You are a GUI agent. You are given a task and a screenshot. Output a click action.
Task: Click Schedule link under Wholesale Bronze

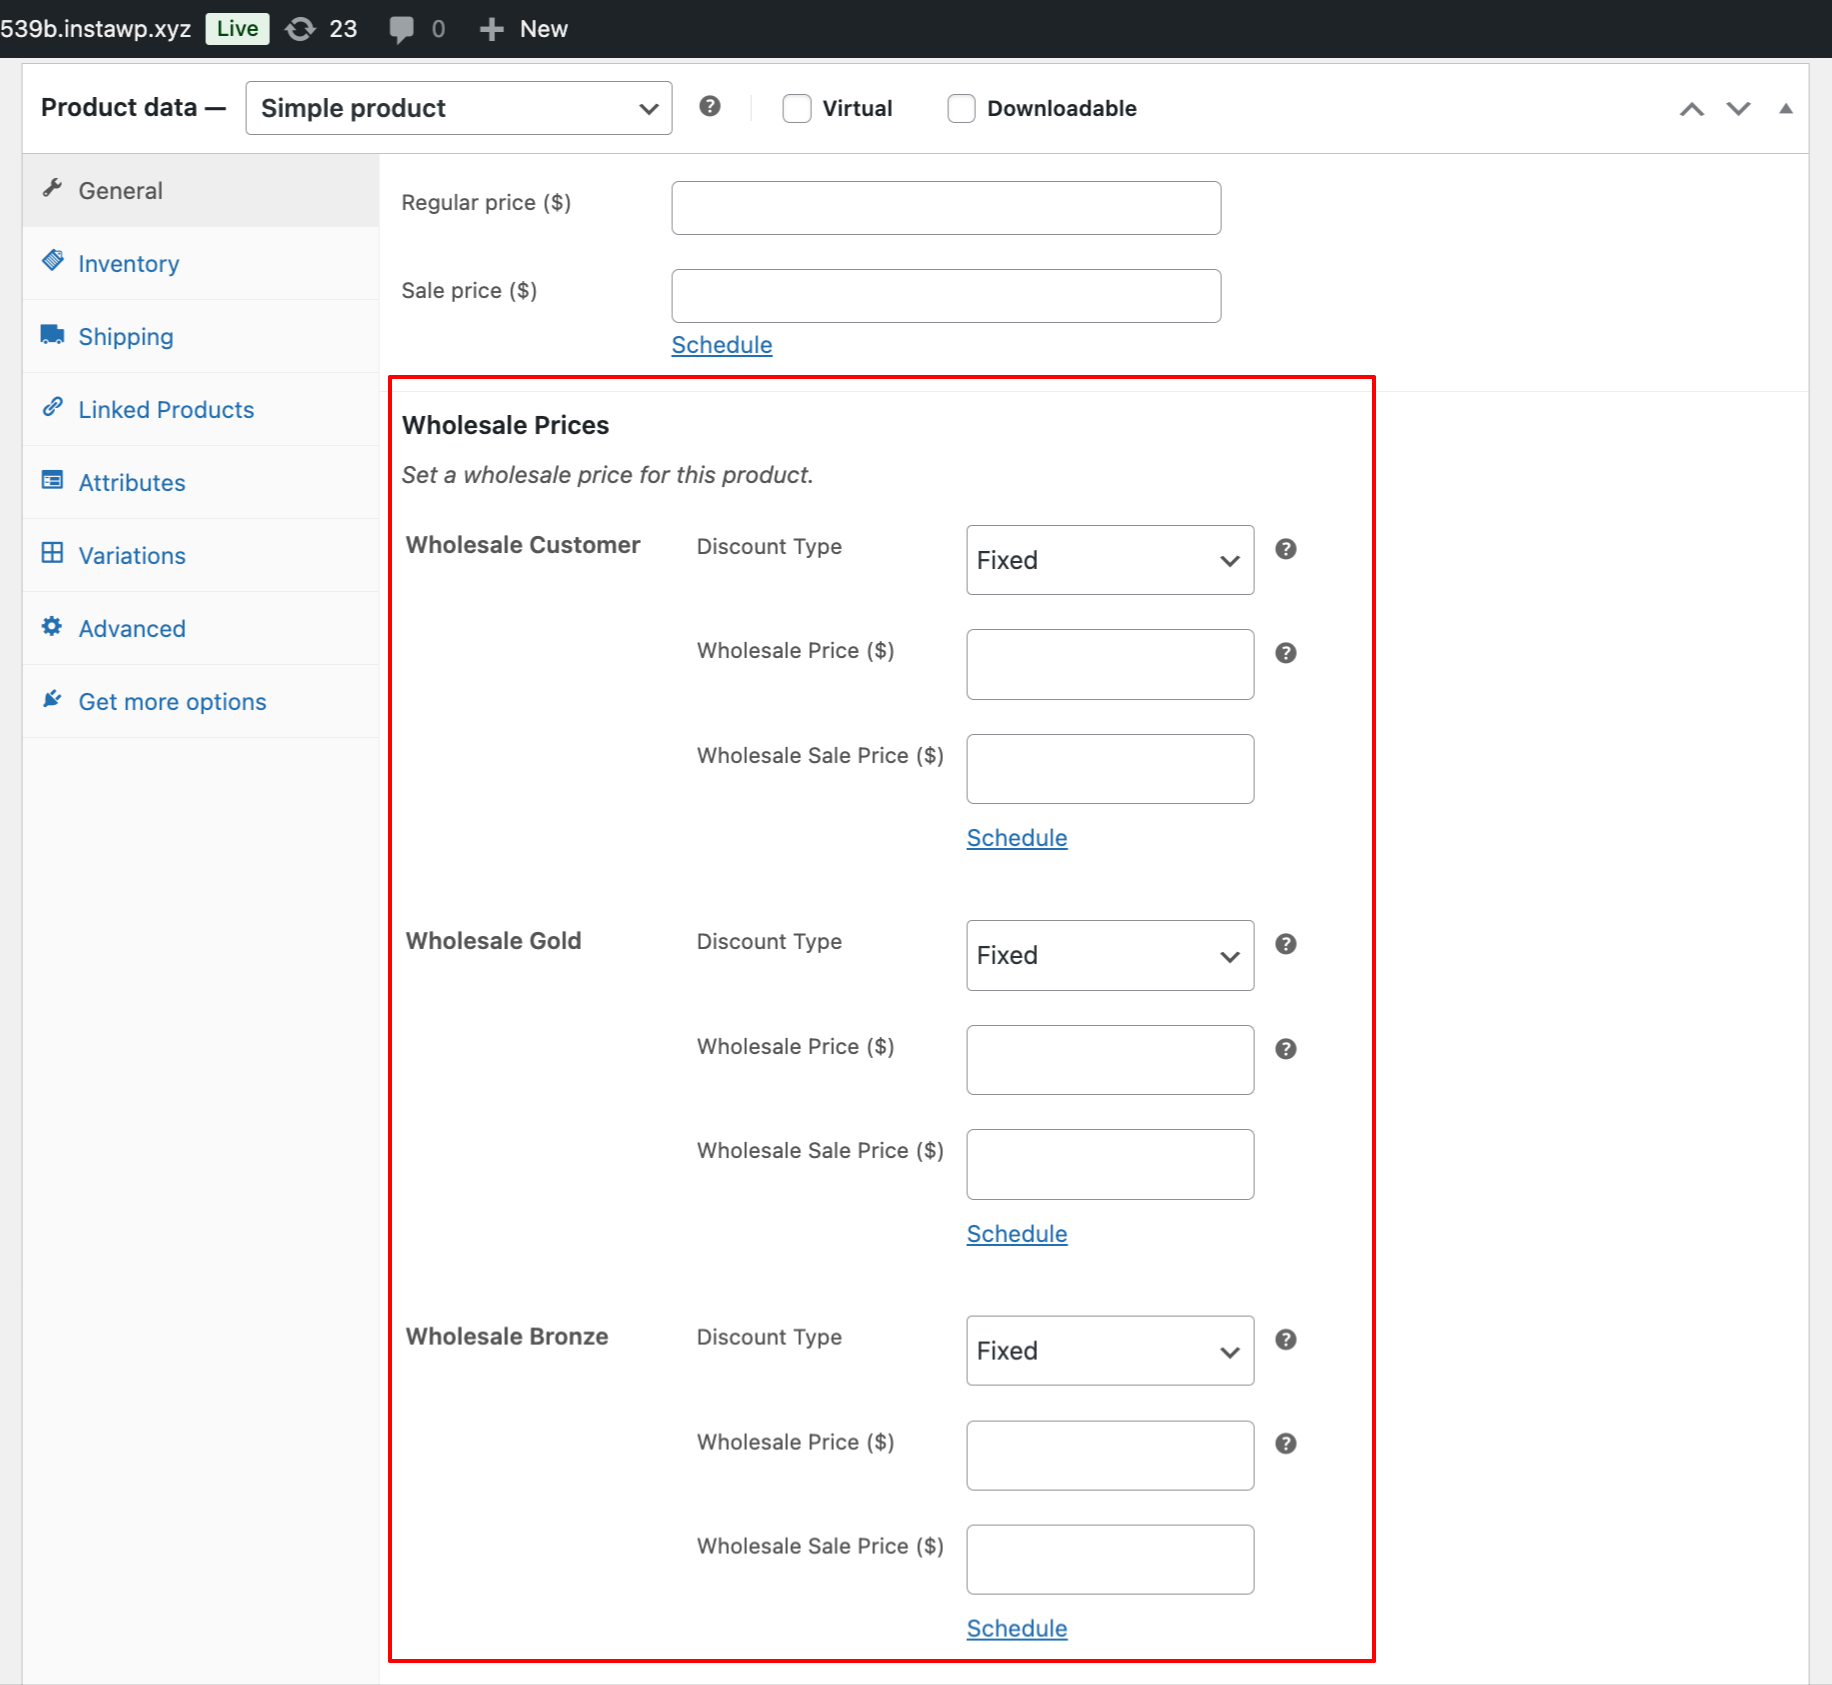[1017, 1629]
